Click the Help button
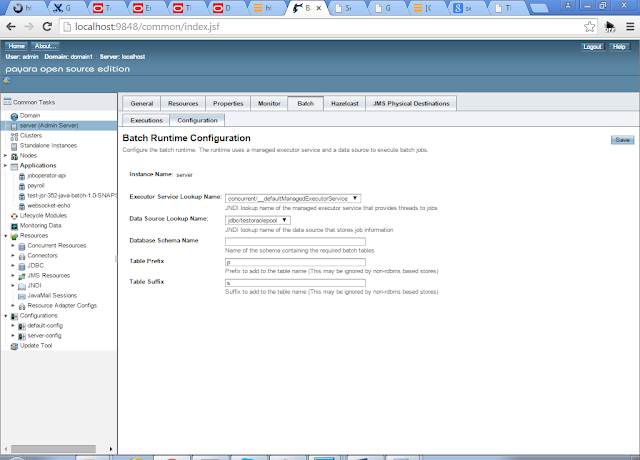640x460 pixels. coord(619,47)
